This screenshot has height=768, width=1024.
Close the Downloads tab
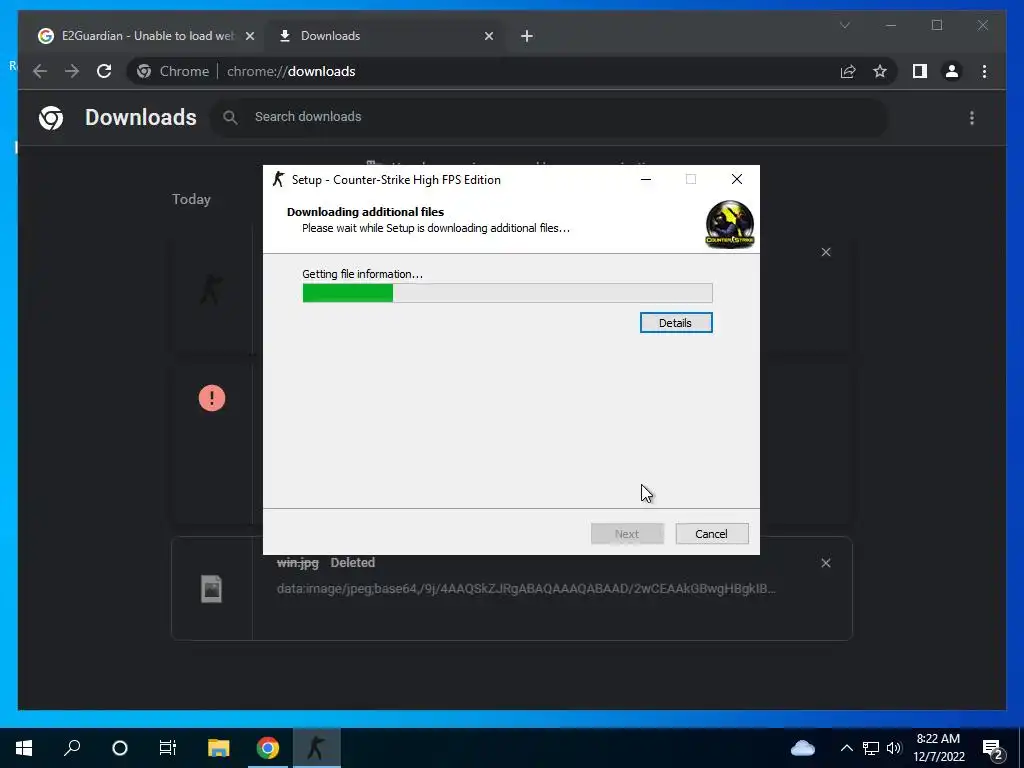(x=488, y=36)
